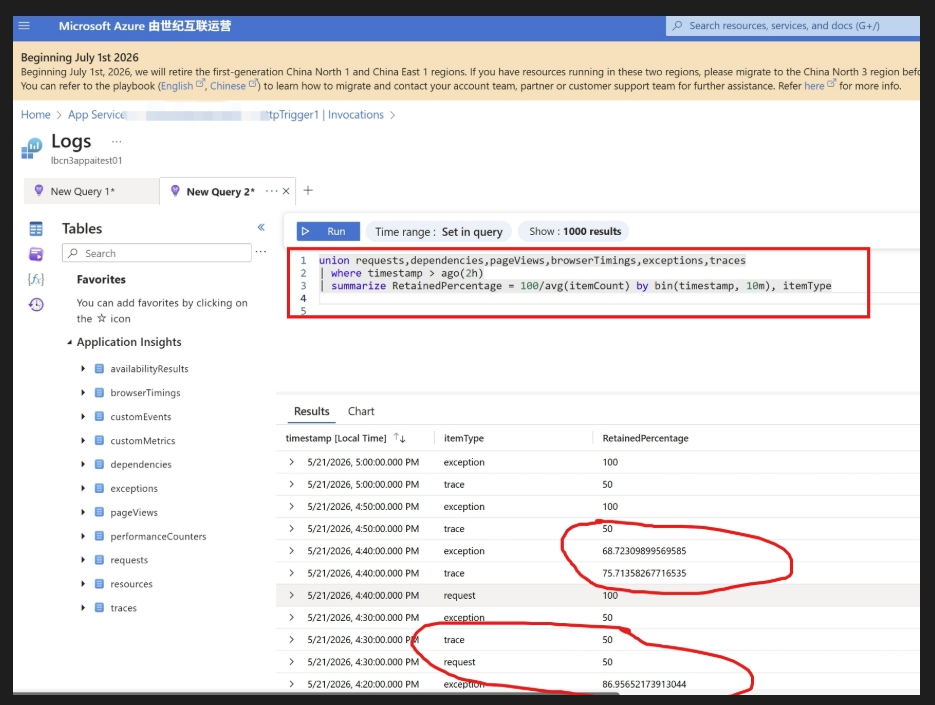This screenshot has width=935, height=705.
Task: Expand the 4:30 PM request result row
Action: pos(292,661)
